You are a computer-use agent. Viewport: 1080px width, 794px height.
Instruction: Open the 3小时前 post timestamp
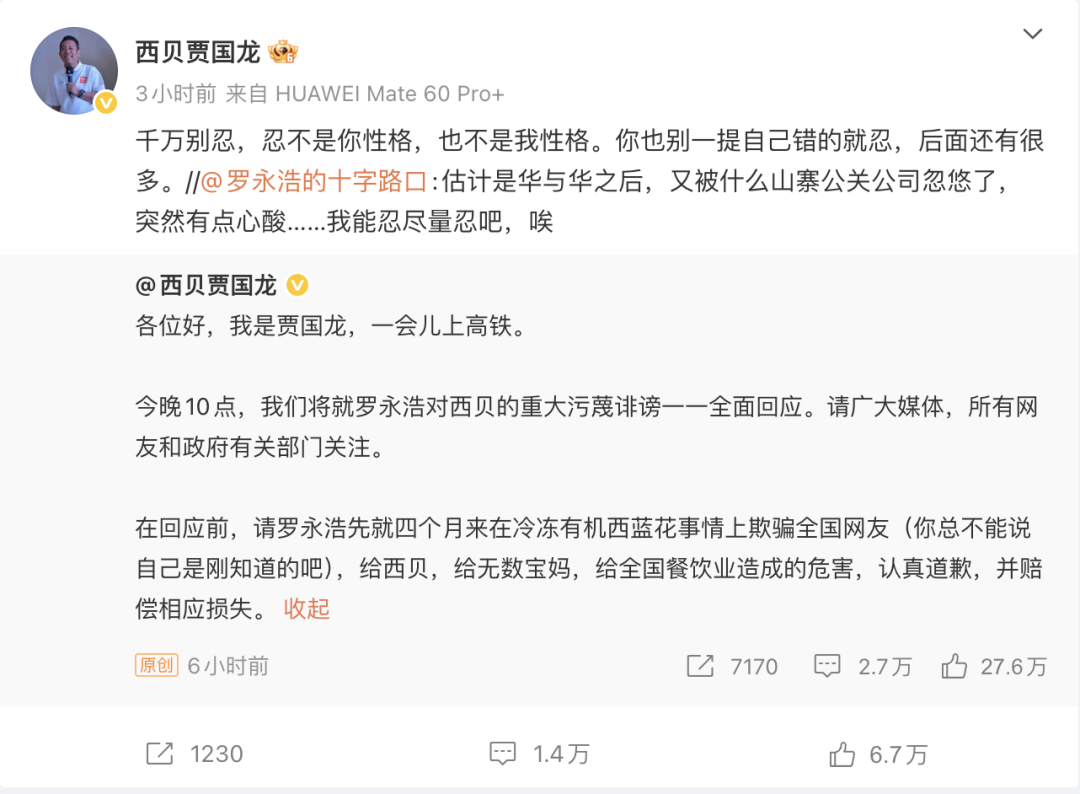click(176, 94)
